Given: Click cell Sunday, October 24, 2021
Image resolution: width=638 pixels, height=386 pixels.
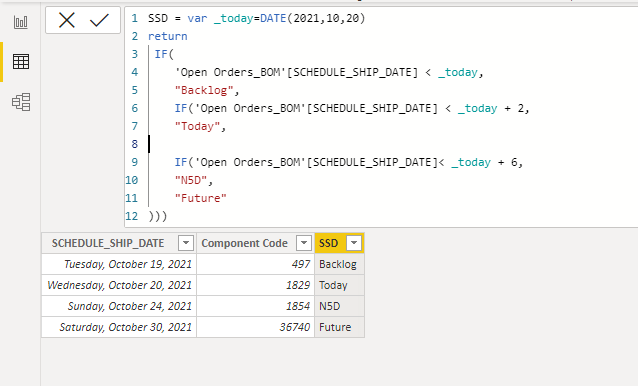Looking at the screenshot, I should (119, 306).
